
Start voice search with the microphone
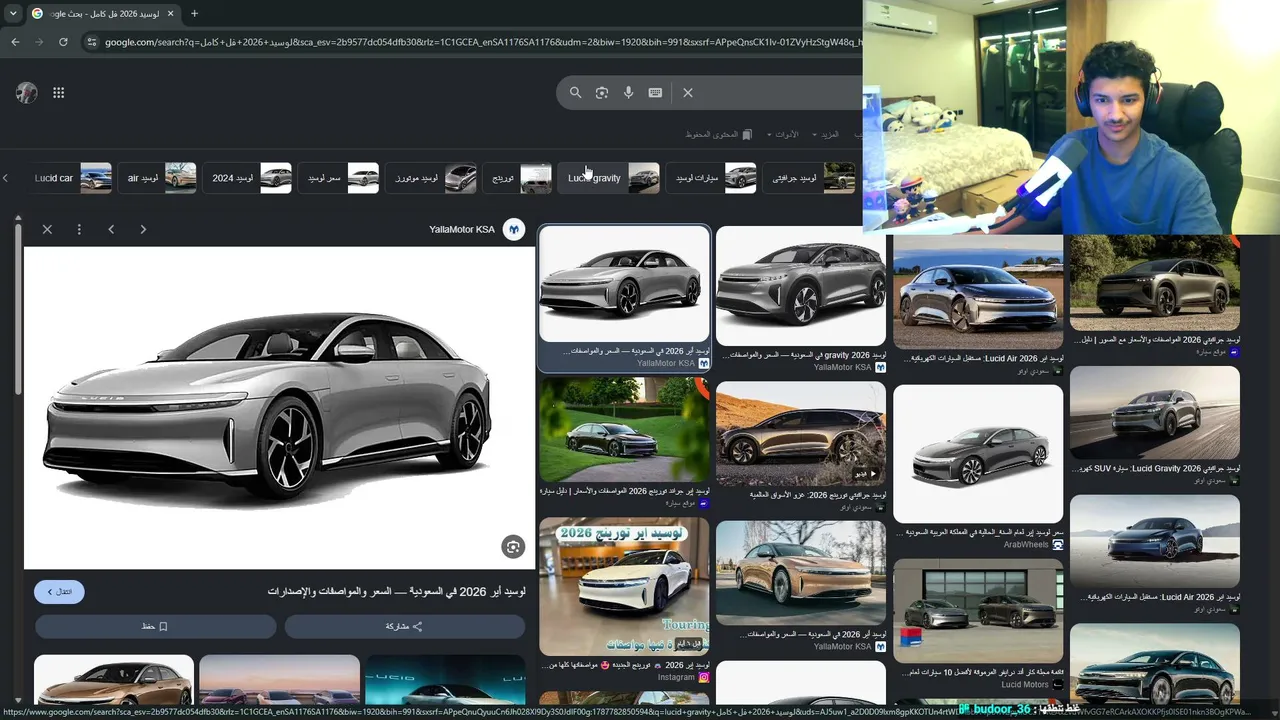pyautogui.click(x=628, y=93)
